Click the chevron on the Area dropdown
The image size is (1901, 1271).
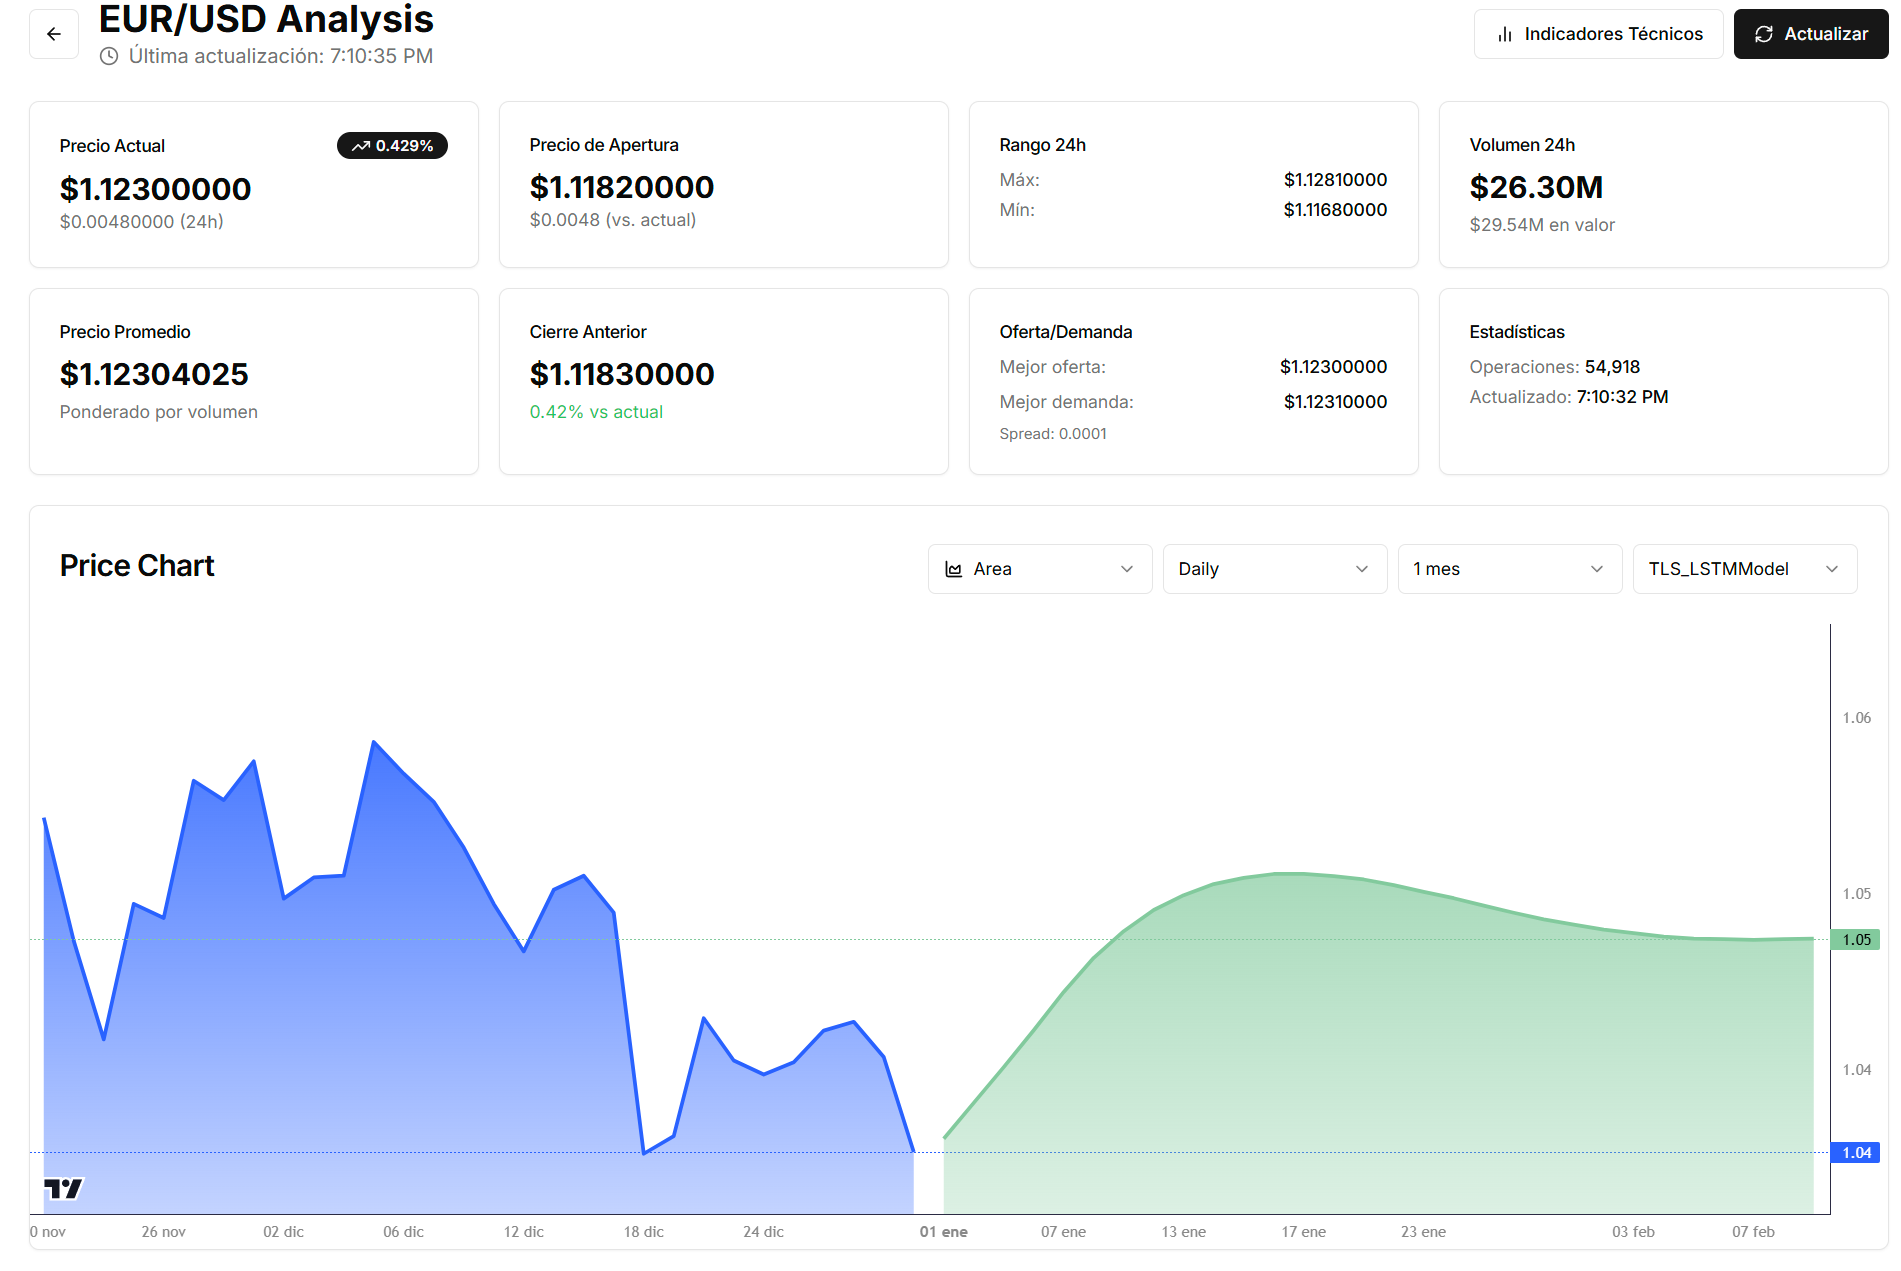pyautogui.click(x=1127, y=569)
